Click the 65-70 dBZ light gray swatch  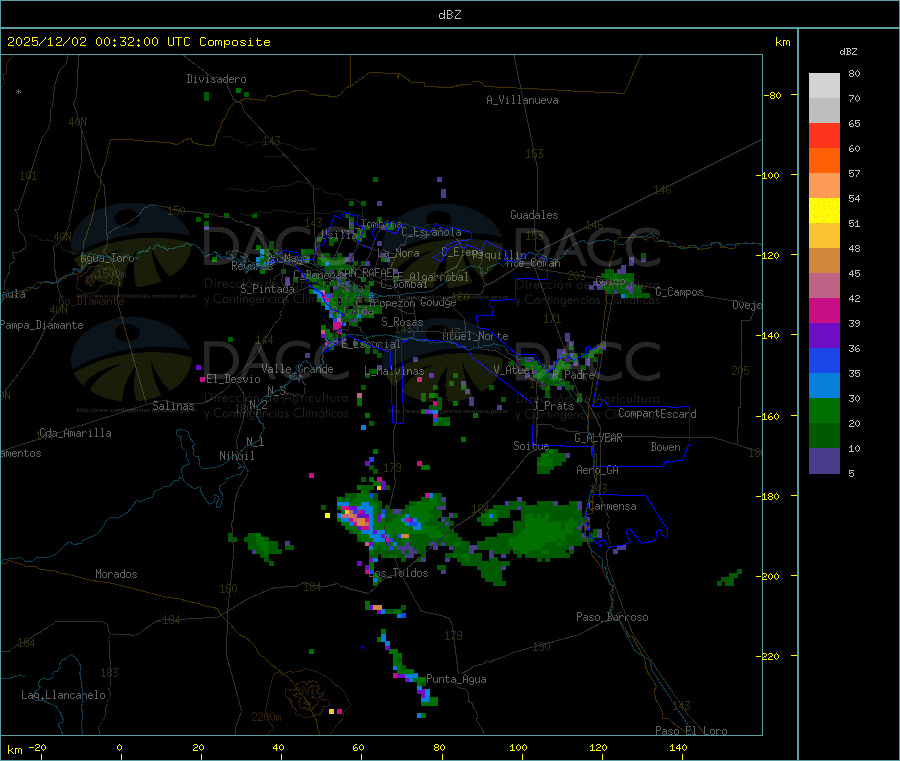click(824, 110)
